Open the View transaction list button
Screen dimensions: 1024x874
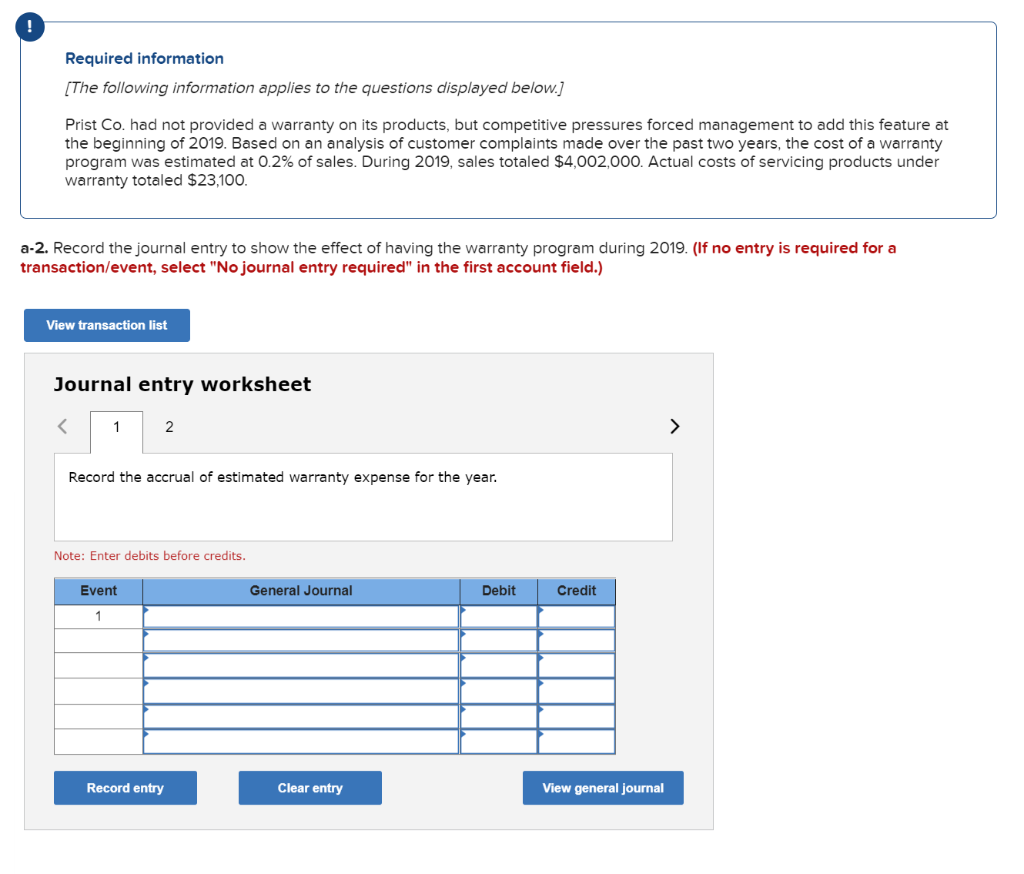[x=107, y=325]
